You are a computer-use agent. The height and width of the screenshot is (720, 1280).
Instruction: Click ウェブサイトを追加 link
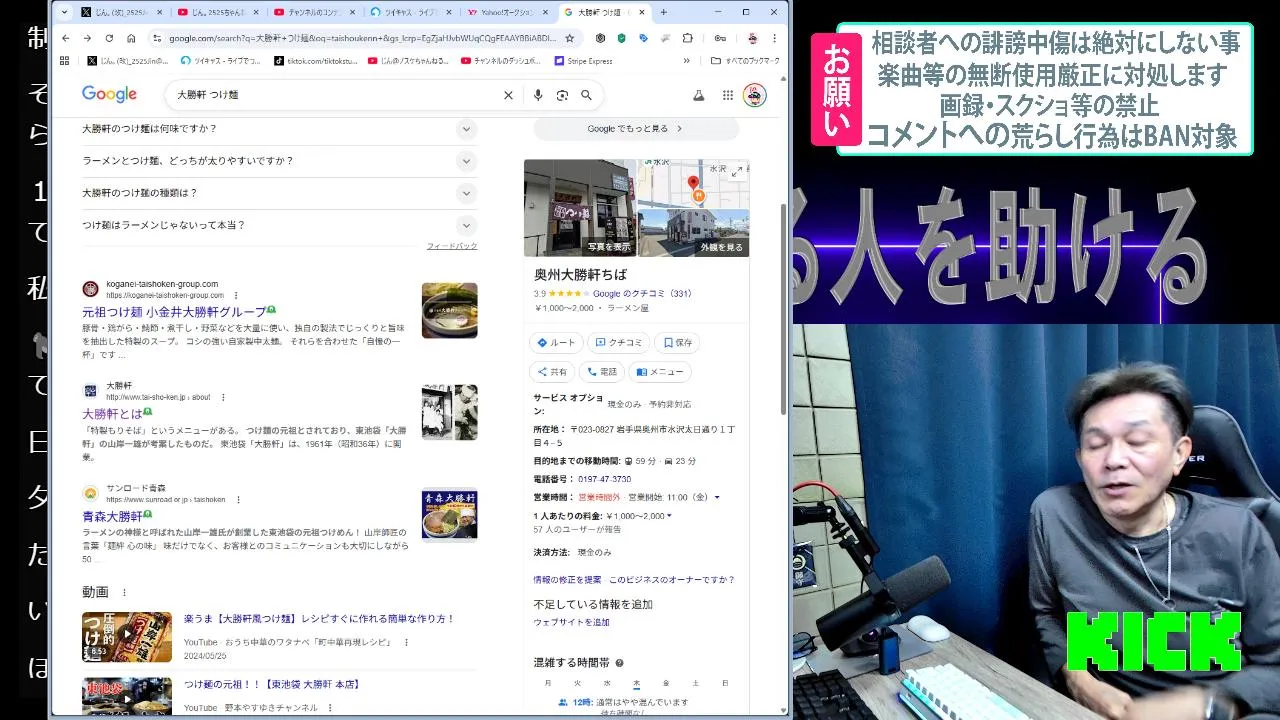(x=571, y=622)
